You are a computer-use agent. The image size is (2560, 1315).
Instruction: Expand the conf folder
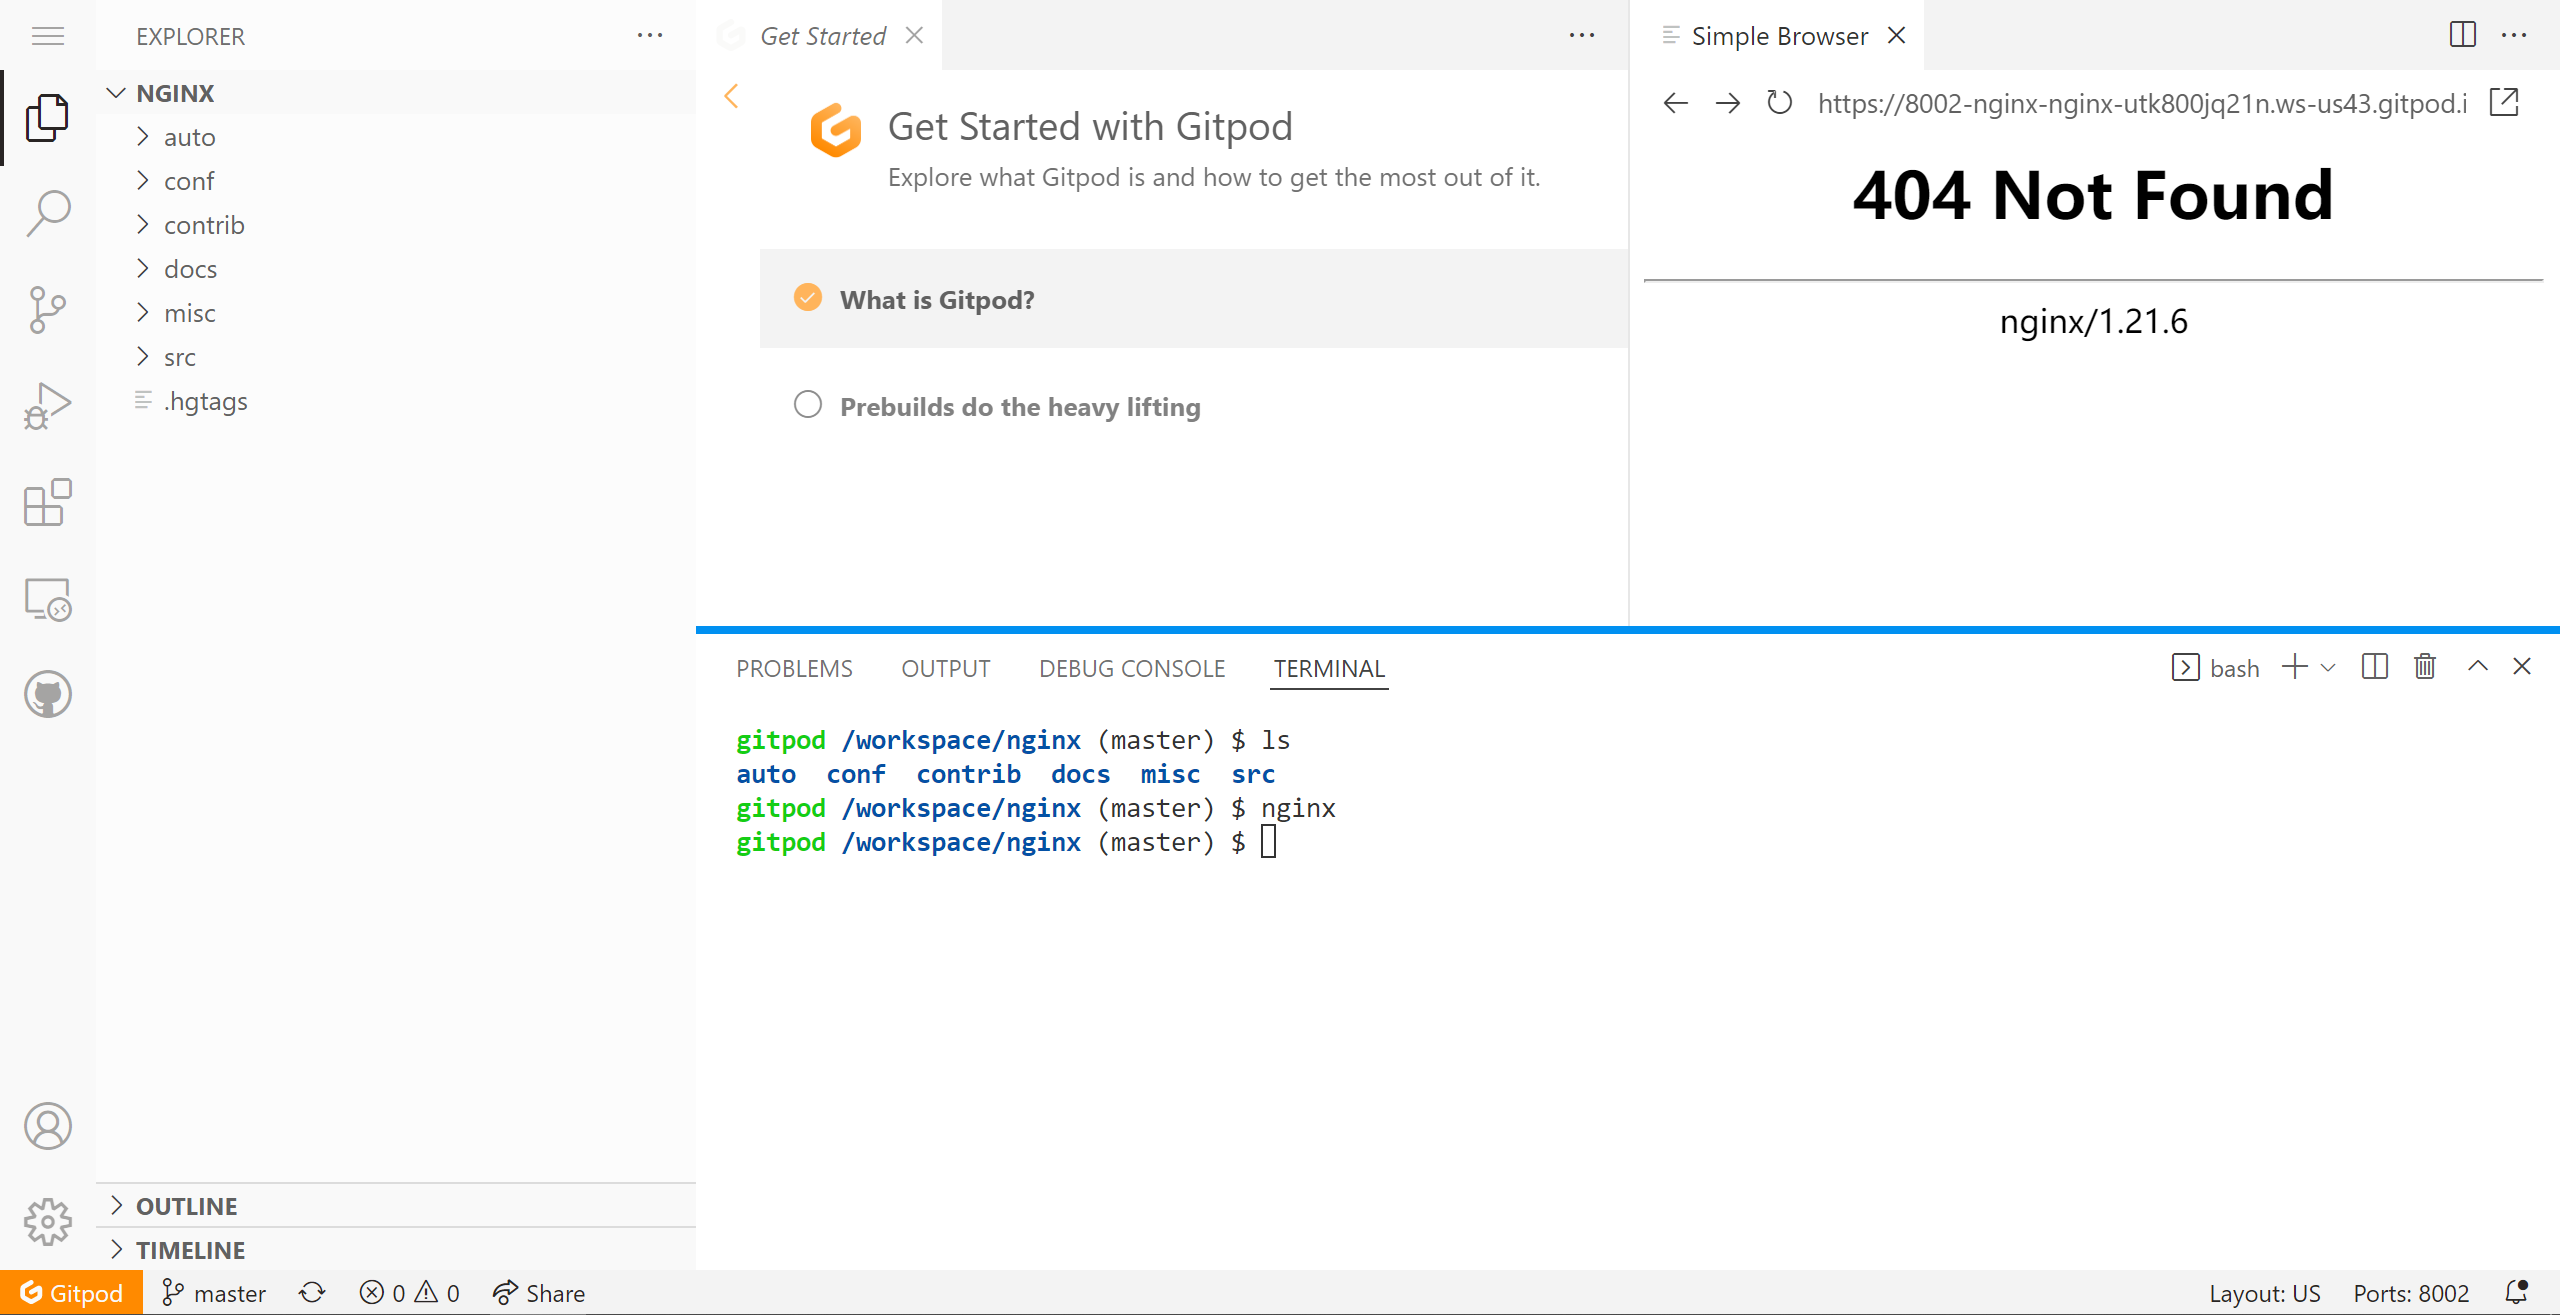click(189, 181)
